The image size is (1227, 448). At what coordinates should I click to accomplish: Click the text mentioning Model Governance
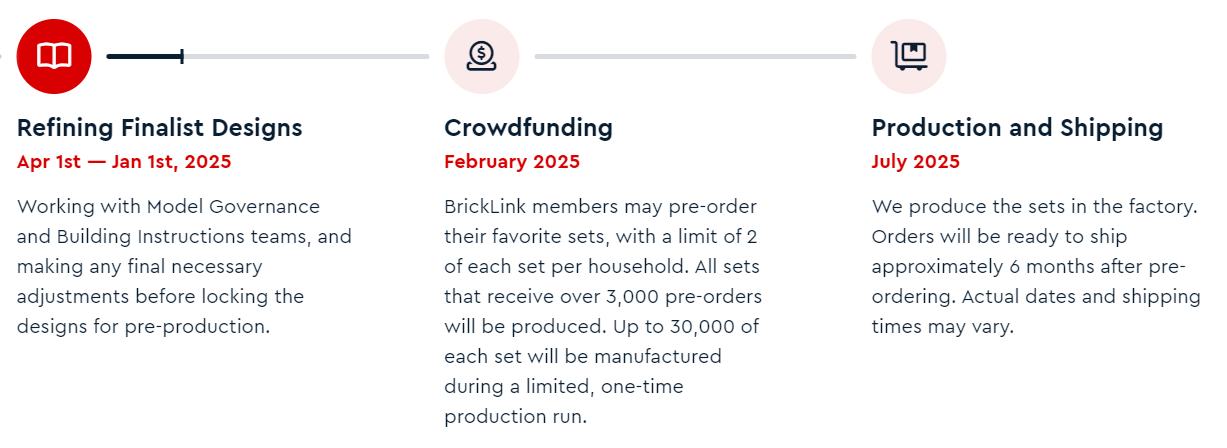coord(168,207)
